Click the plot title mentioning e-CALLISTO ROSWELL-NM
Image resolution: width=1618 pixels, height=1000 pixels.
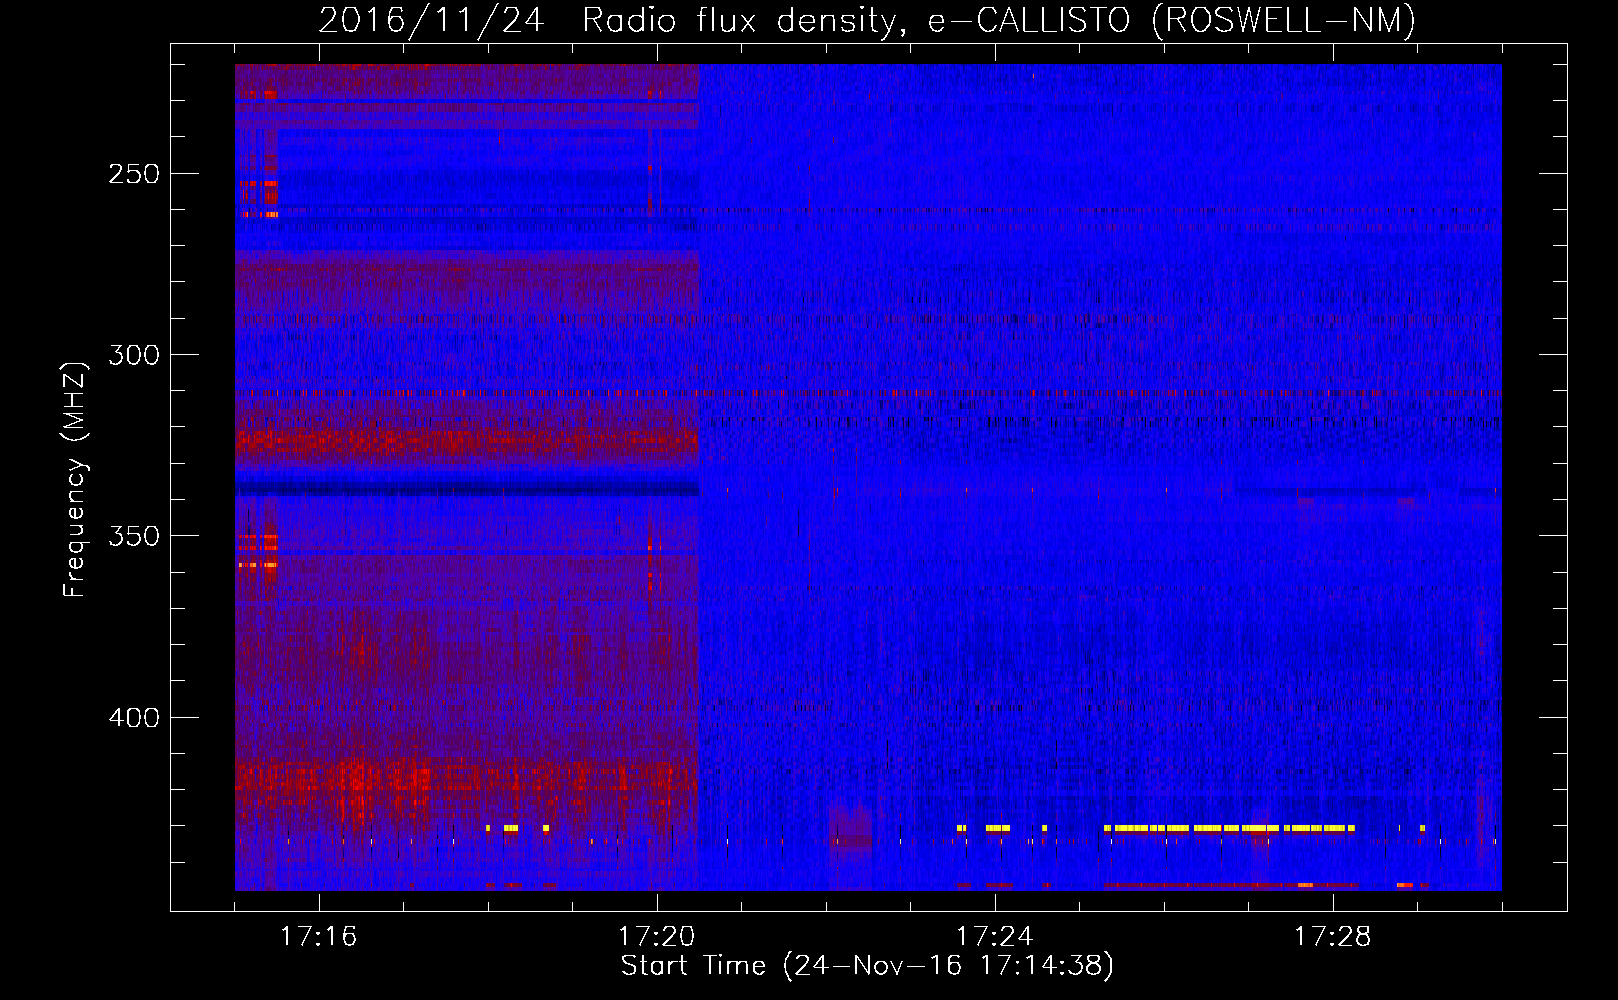[867, 21]
